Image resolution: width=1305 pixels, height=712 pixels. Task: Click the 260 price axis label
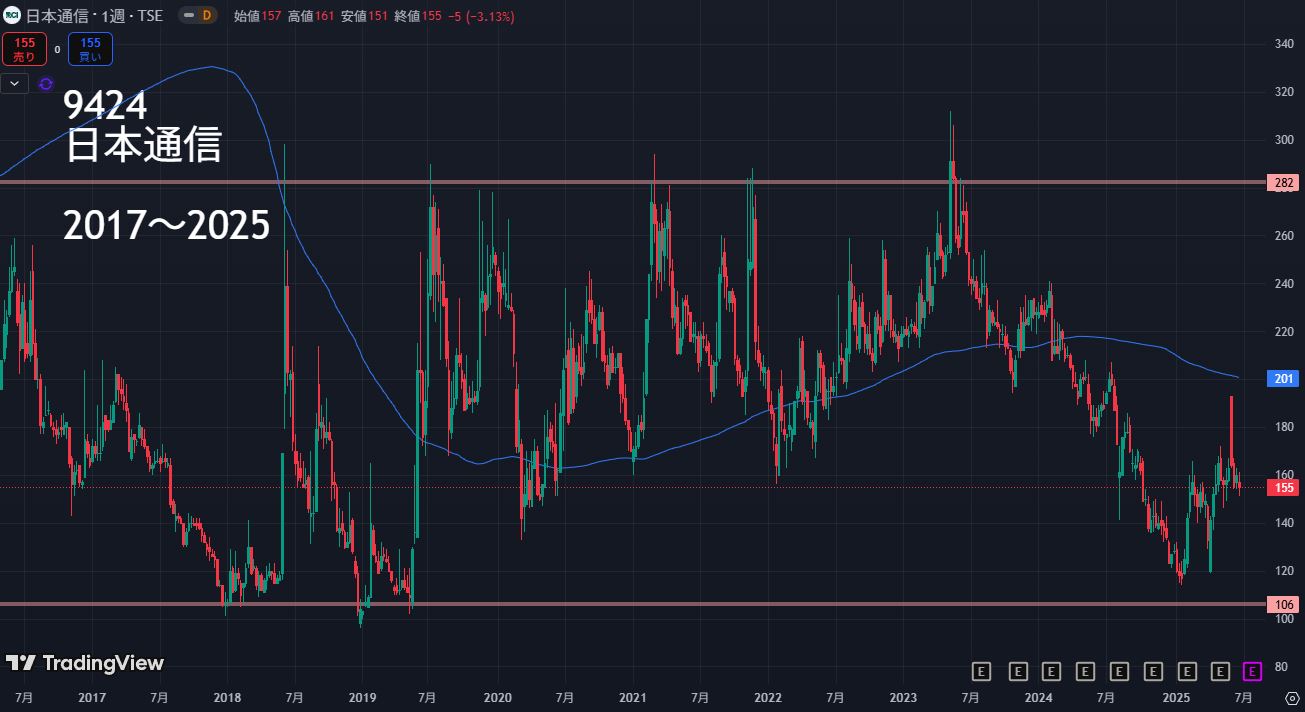tap(1286, 236)
